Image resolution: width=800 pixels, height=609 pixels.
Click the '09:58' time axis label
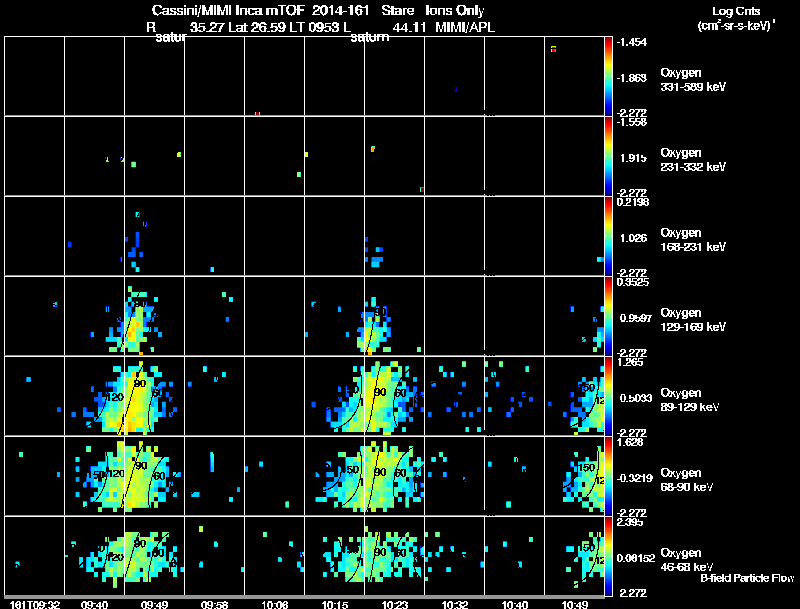(x=214, y=604)
